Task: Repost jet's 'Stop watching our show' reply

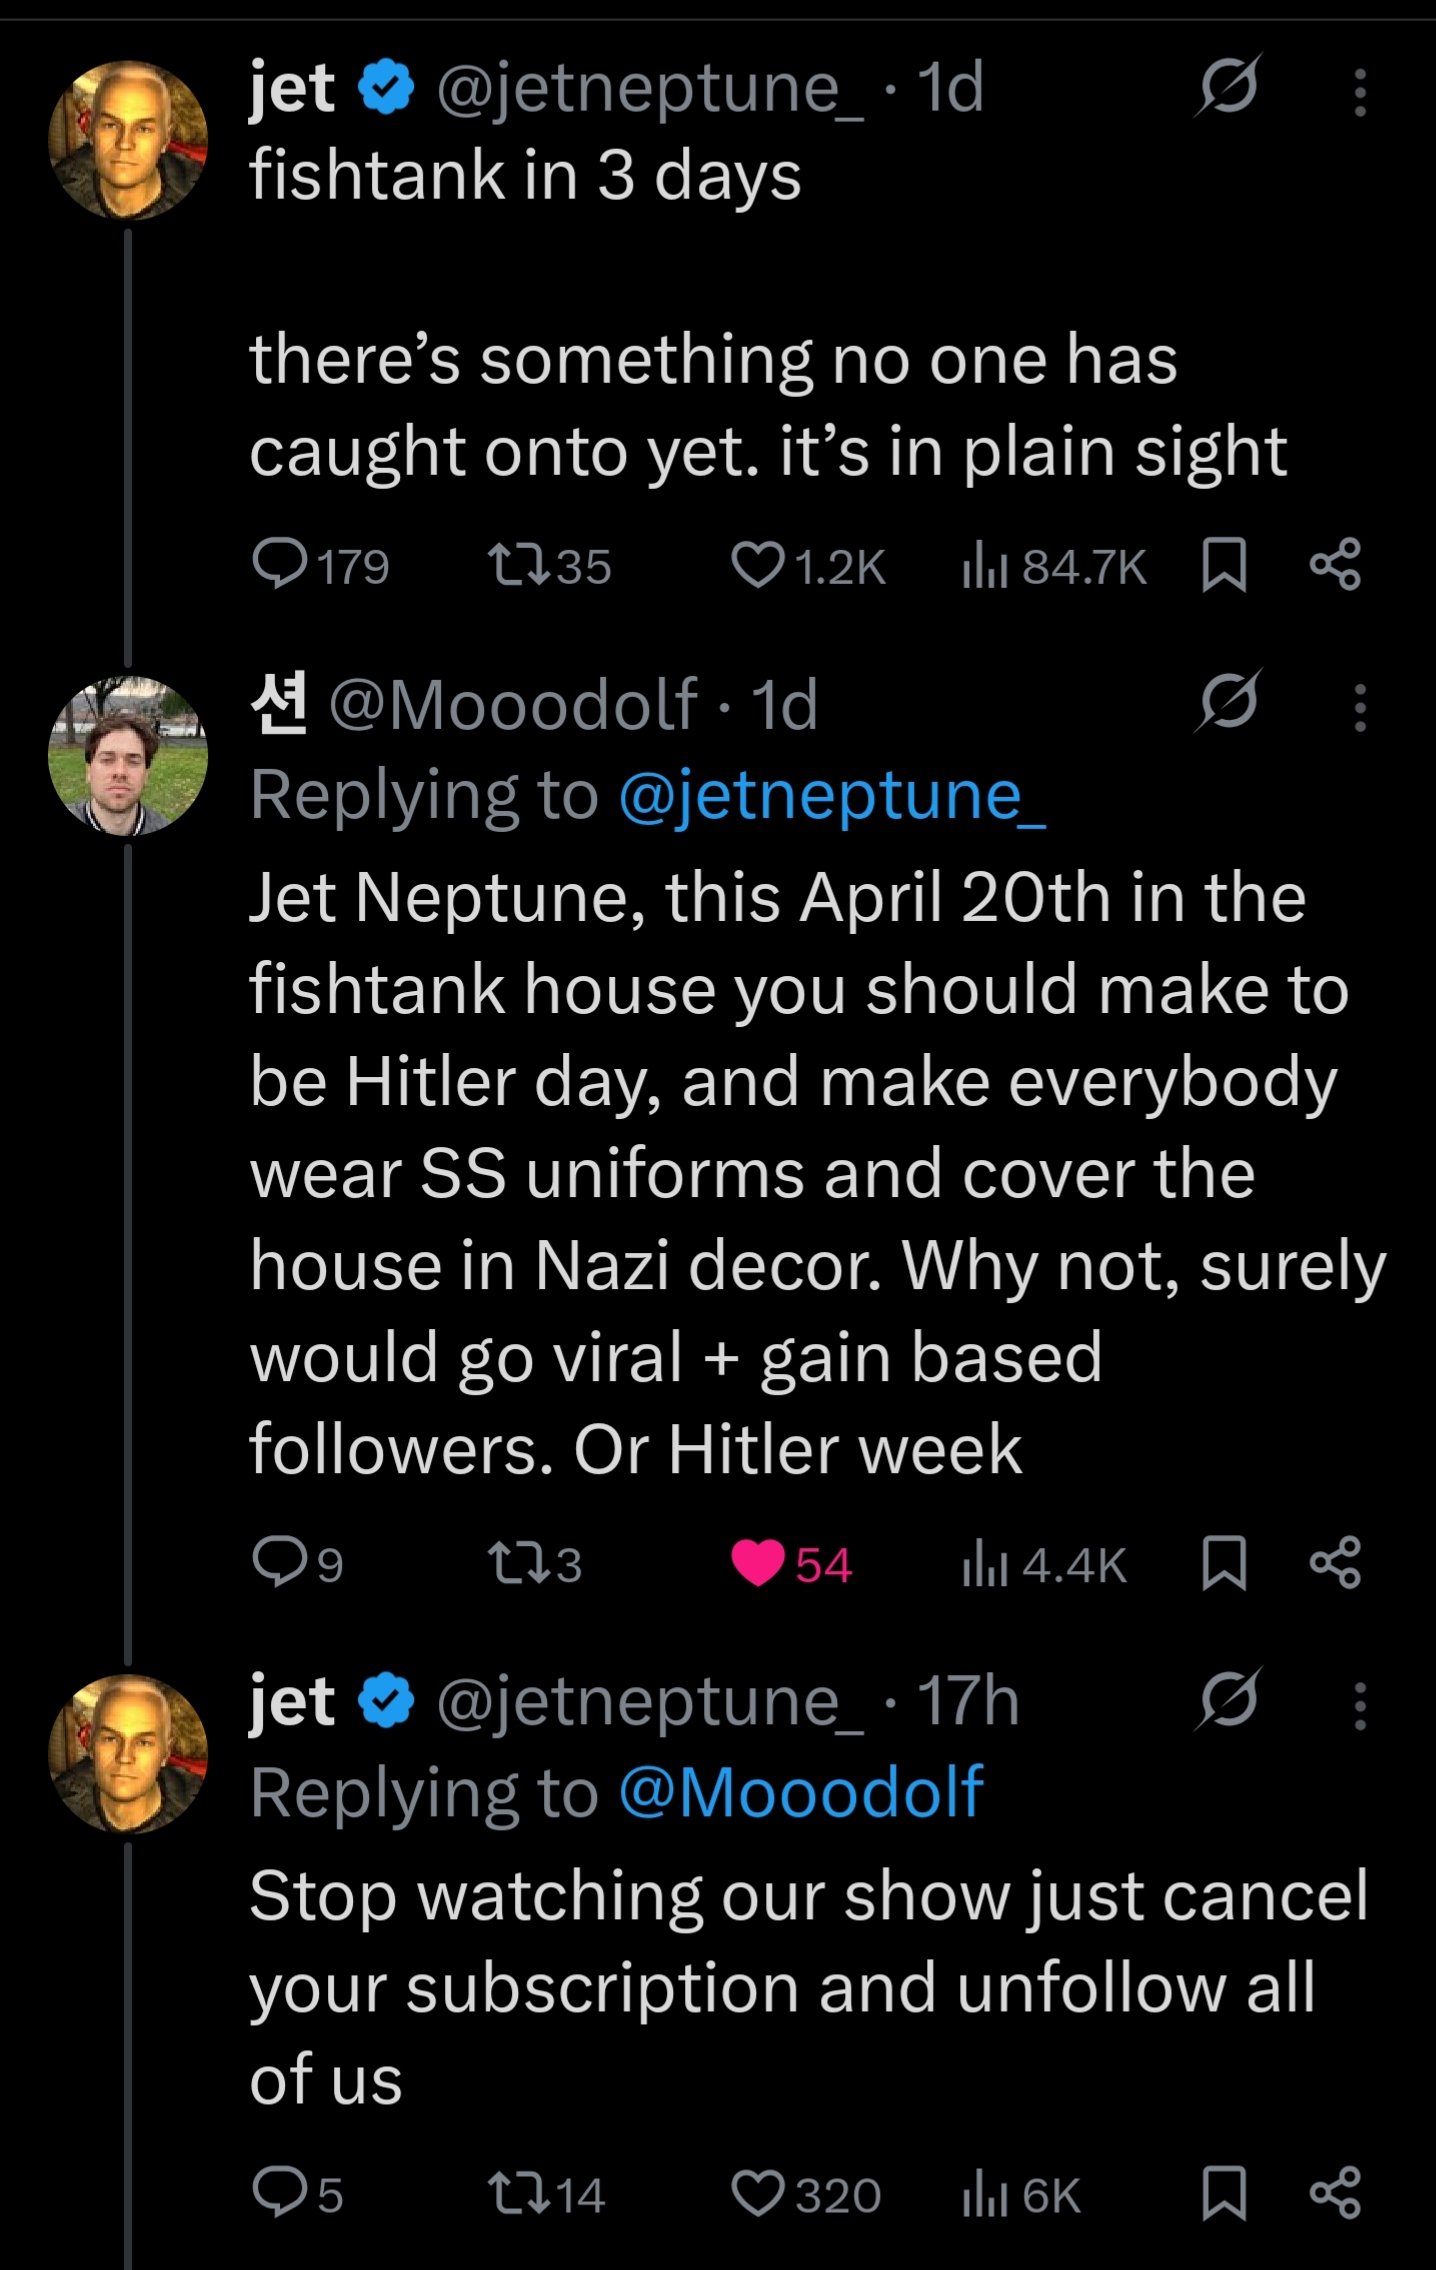Action: coord(518,2194)
